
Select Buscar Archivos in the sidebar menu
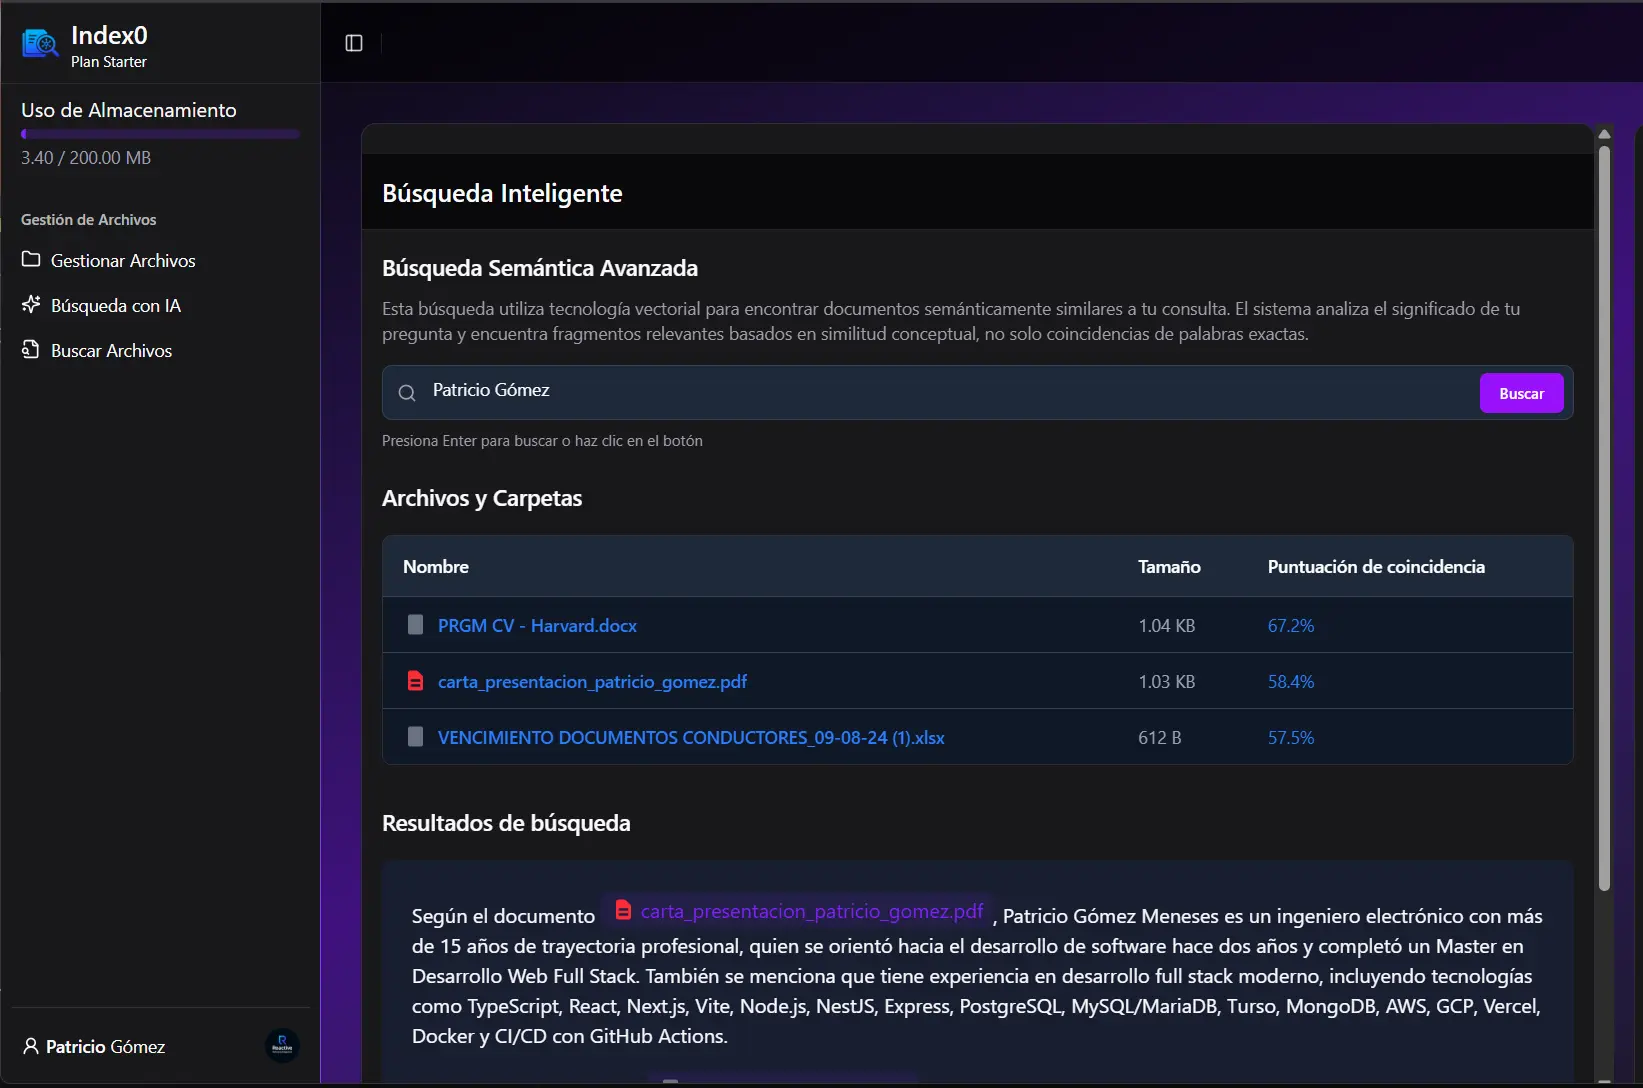(111, 350)
